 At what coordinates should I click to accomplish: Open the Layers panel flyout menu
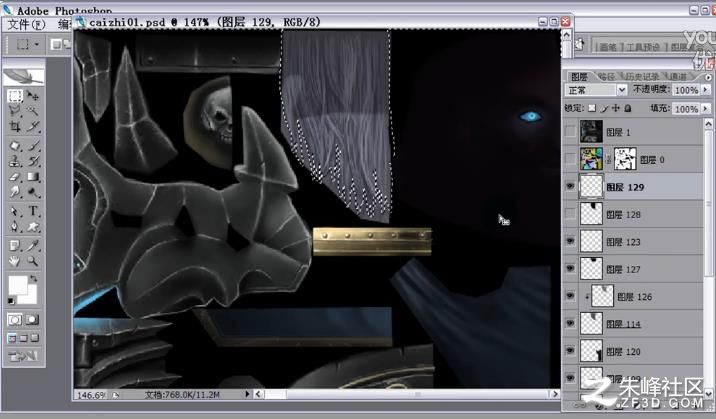tap(708, 77)
